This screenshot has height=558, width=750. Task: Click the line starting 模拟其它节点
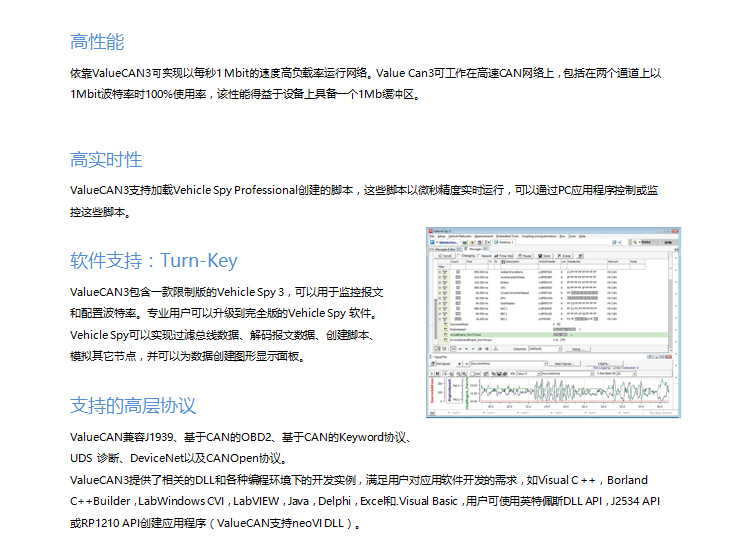[x=188, y=356]
